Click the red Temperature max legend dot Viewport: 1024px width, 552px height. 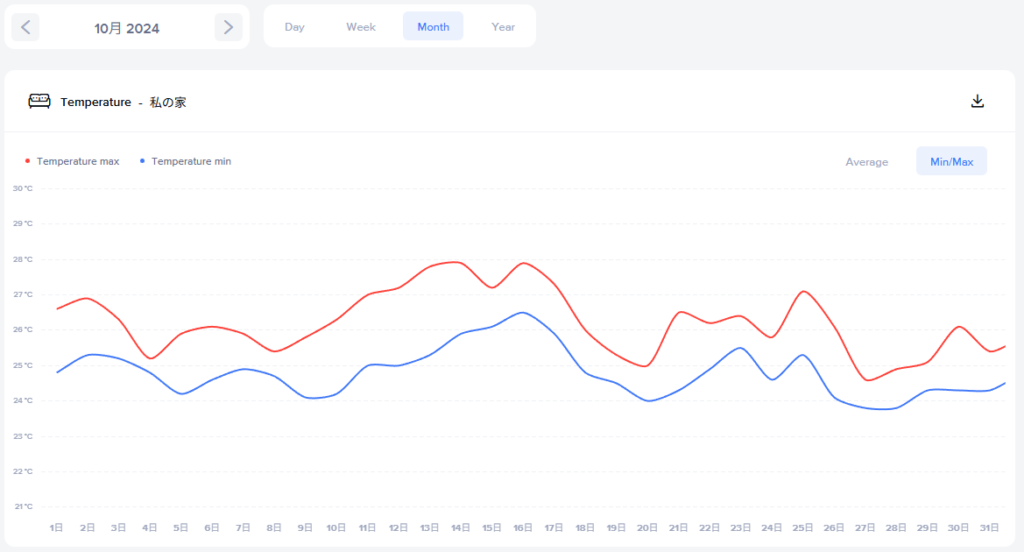27,161
